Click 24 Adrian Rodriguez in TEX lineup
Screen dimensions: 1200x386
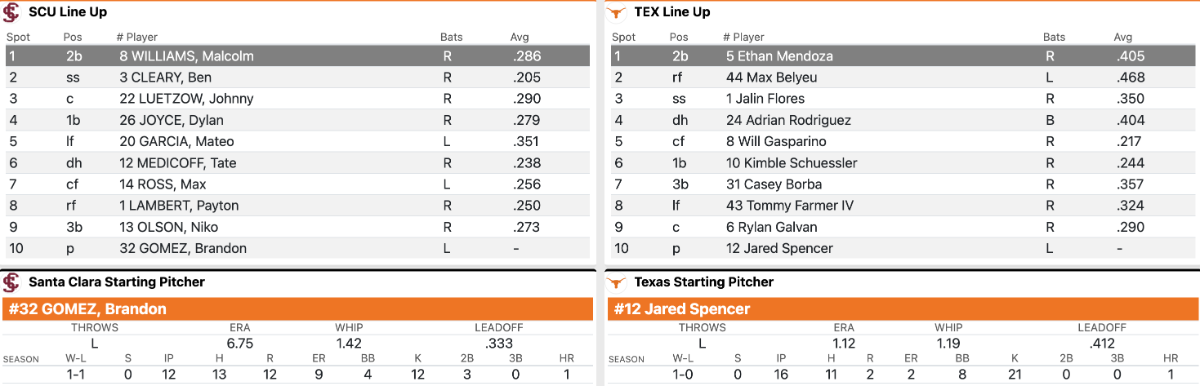(x=789, y=120)
